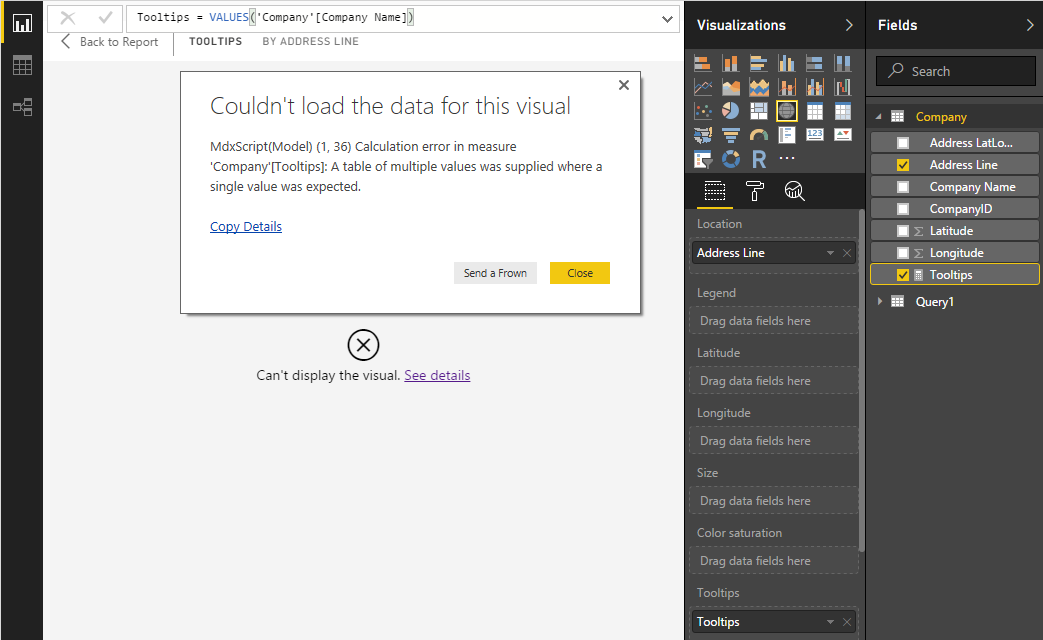The image size is (1043, 640).
Task: Select the Waterfall chart visualization
Action: 843,87
